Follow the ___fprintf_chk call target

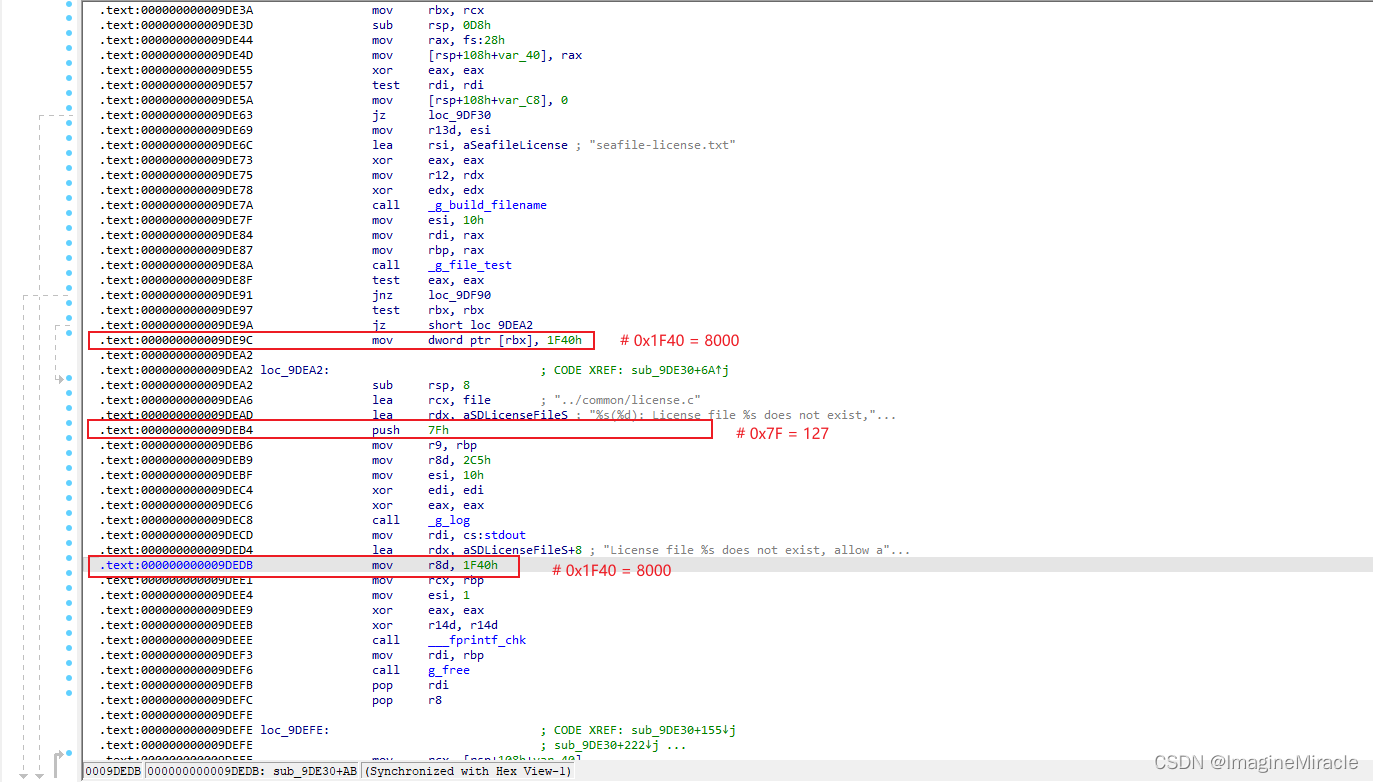coord(477,640)
